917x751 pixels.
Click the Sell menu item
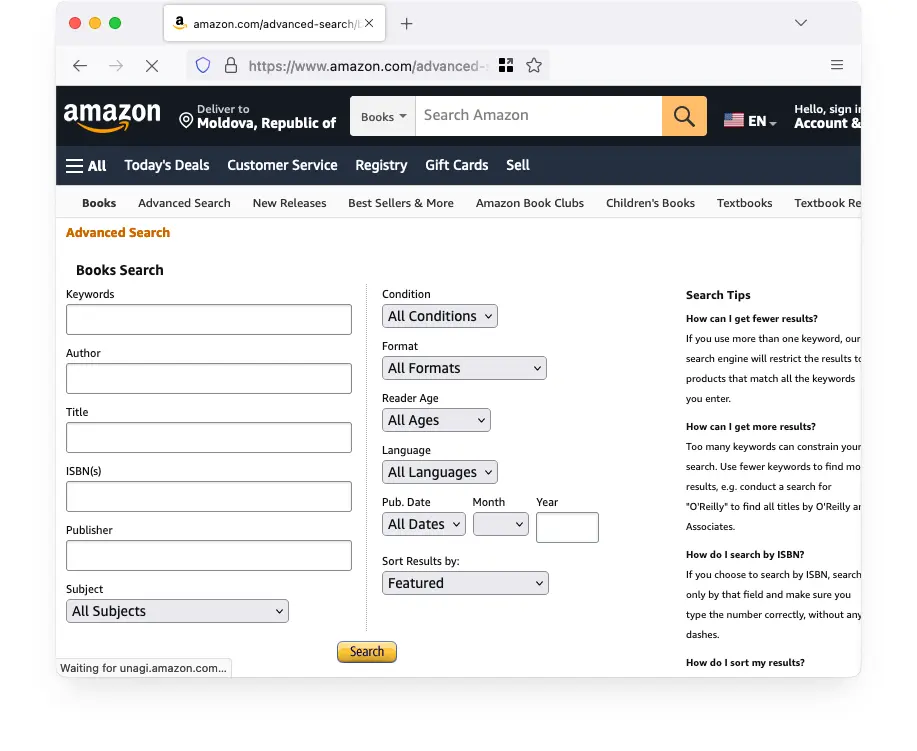point(518,166)
